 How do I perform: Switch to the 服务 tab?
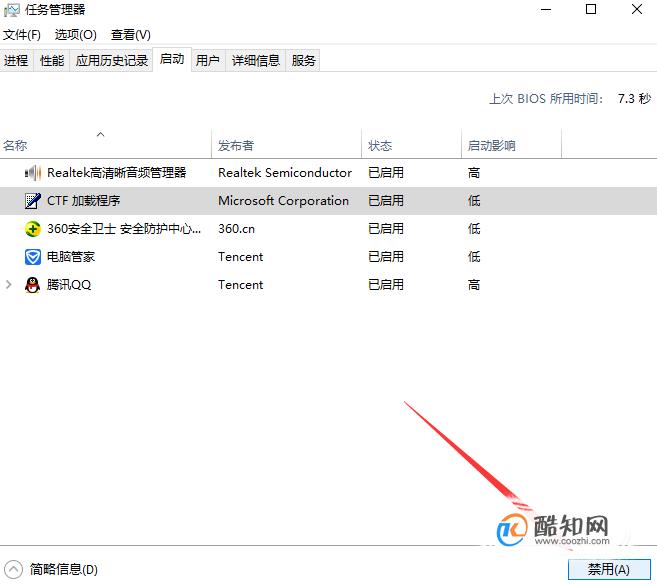tap(303, 61)
